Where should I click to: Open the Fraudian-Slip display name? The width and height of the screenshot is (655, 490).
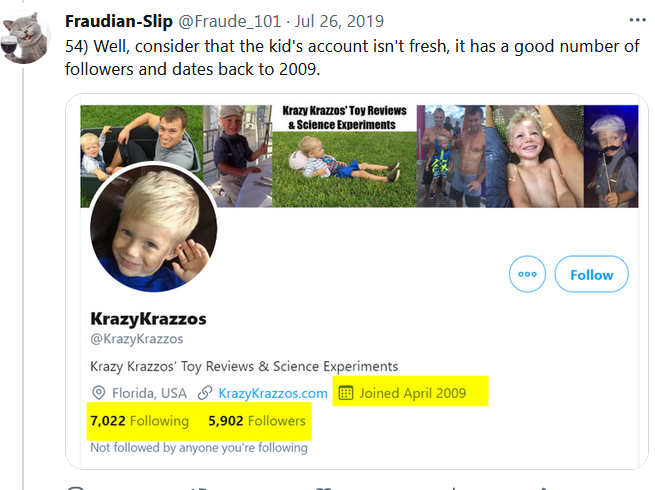[x=120, y=21]
